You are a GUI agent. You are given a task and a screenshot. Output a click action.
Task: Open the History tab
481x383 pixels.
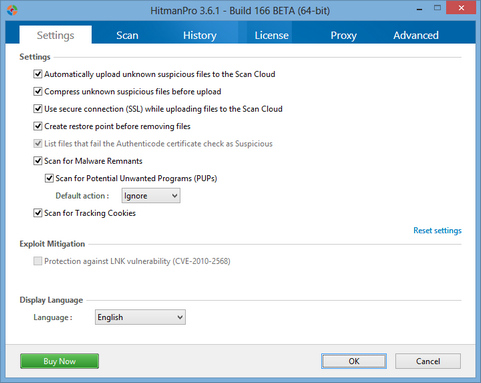[x=200, y=35]
